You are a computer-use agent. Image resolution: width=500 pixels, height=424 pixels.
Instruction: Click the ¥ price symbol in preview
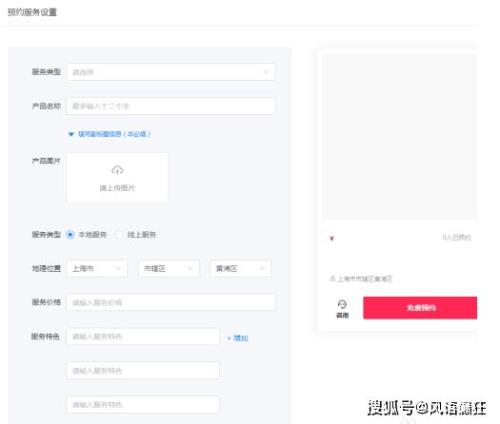tap(332, 238)
